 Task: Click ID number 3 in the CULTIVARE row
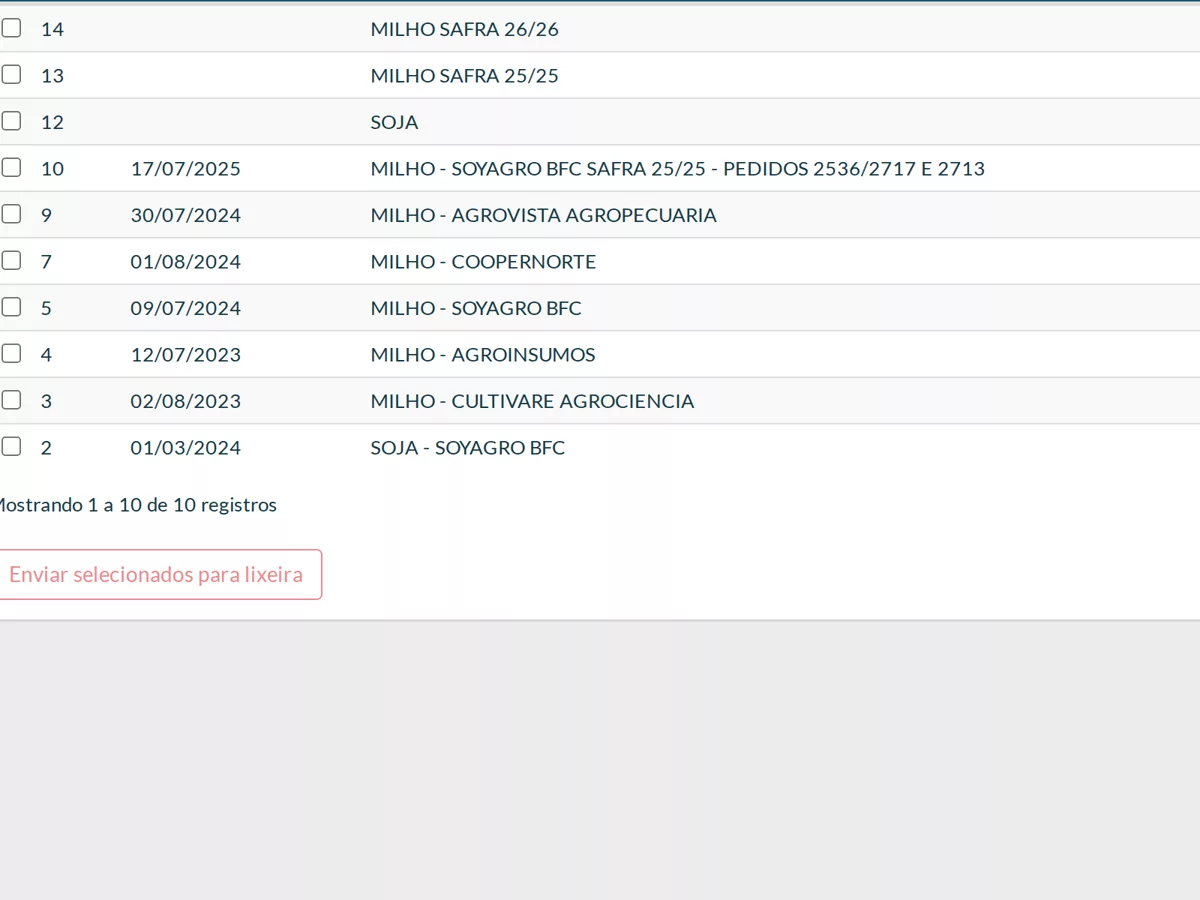pyautogui.click(x=46, y=401)
